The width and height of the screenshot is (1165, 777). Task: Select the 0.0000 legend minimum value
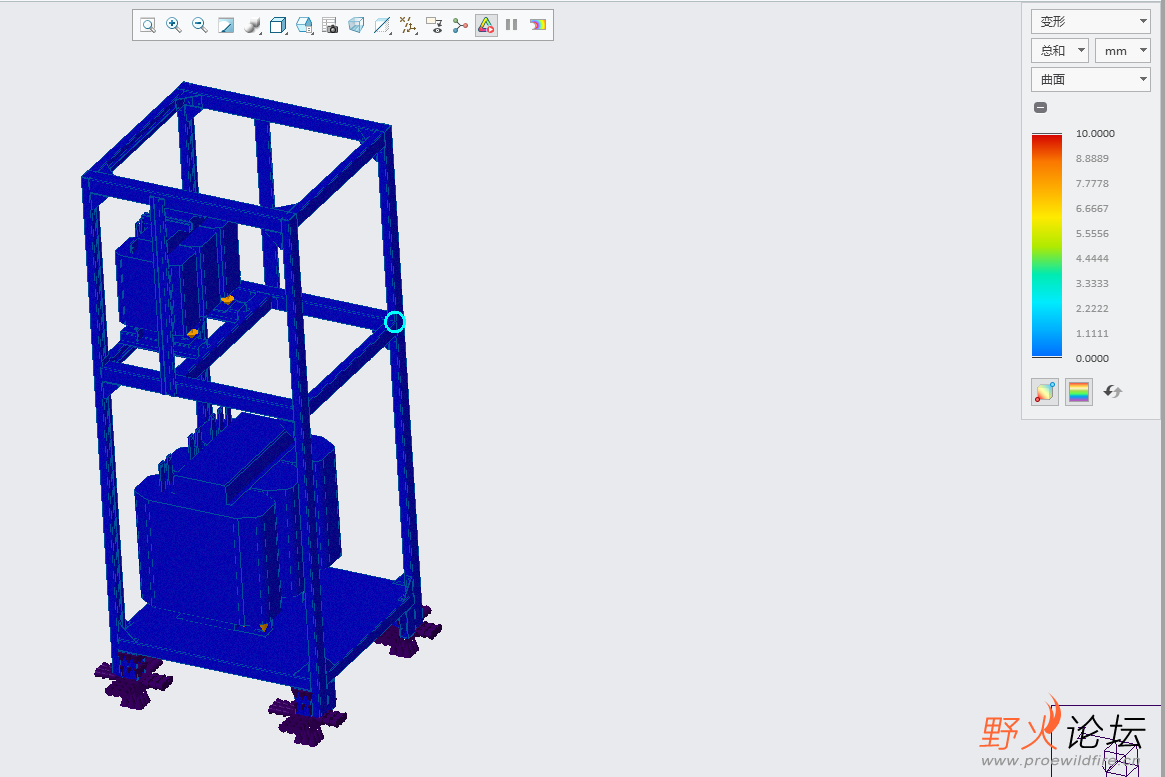(1092, 358)
